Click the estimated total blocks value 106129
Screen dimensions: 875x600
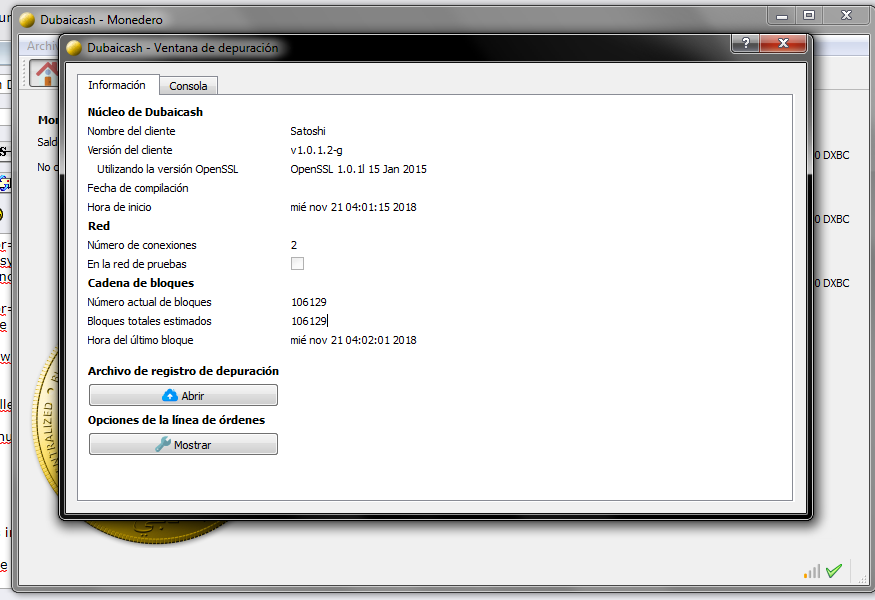pos(309,321)
